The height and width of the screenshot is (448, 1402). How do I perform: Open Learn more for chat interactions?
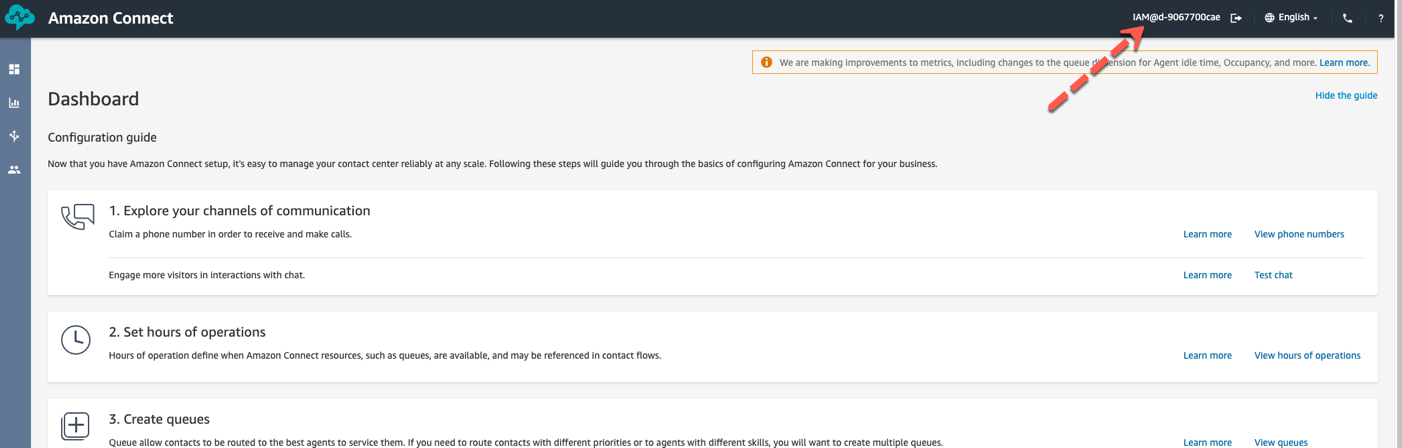(1207, 275)
